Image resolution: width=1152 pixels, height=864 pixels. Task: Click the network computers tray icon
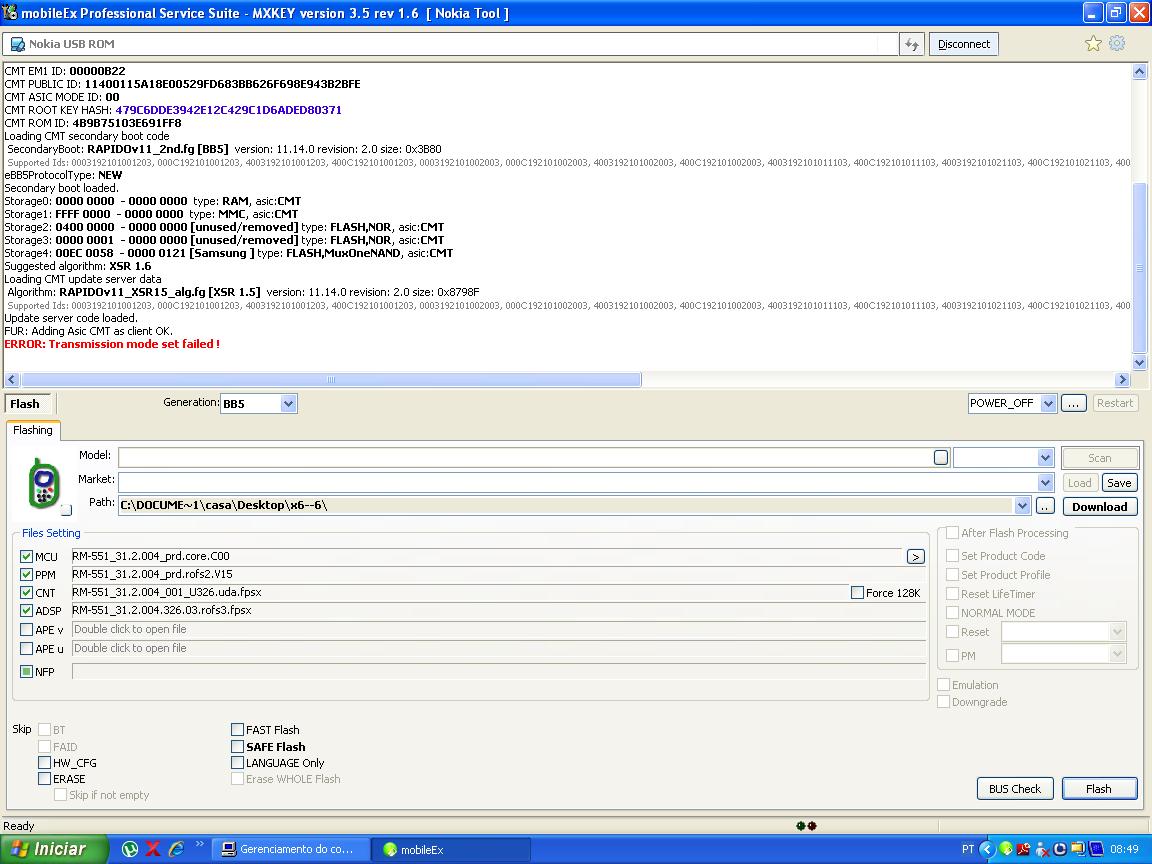[1078, 849]
